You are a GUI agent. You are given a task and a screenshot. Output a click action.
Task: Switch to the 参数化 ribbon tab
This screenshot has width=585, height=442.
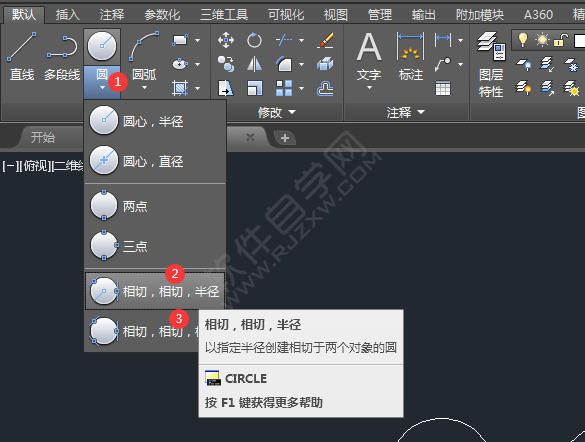click(162, 15)
